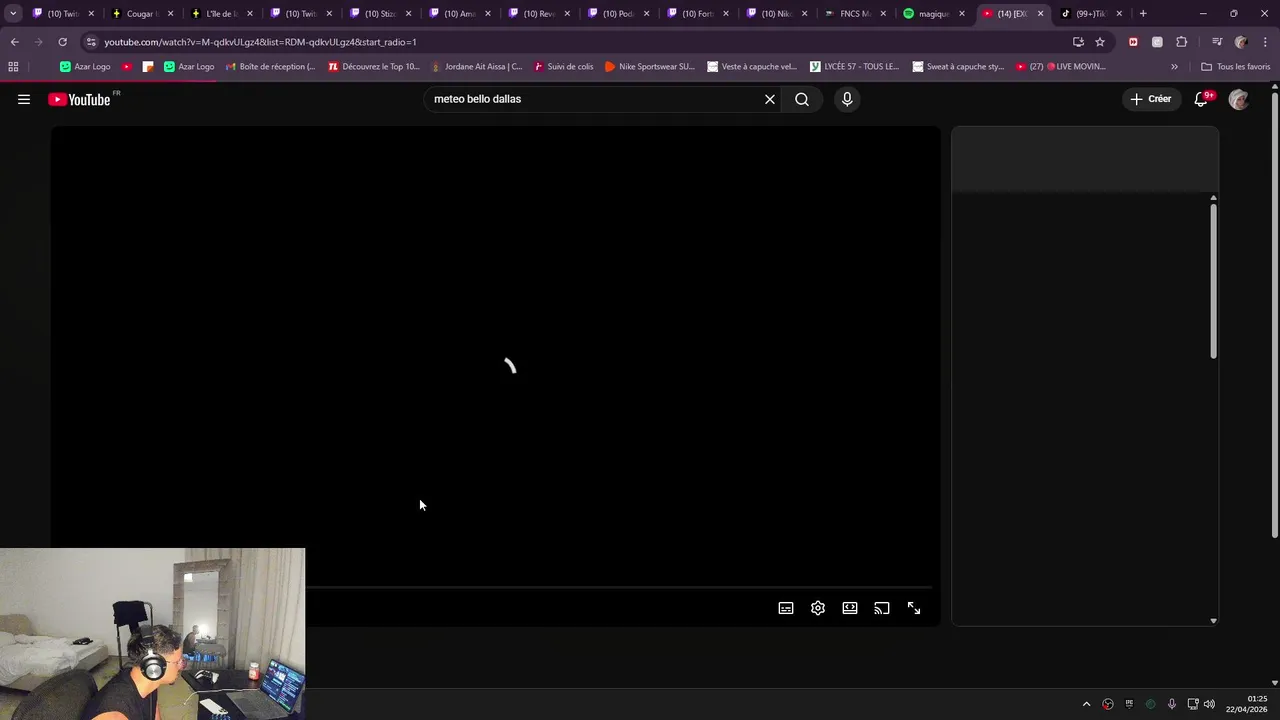Viewport: 1280px width, 720px height.
Task: Cast the video to a device
Action: coord(882,608)
